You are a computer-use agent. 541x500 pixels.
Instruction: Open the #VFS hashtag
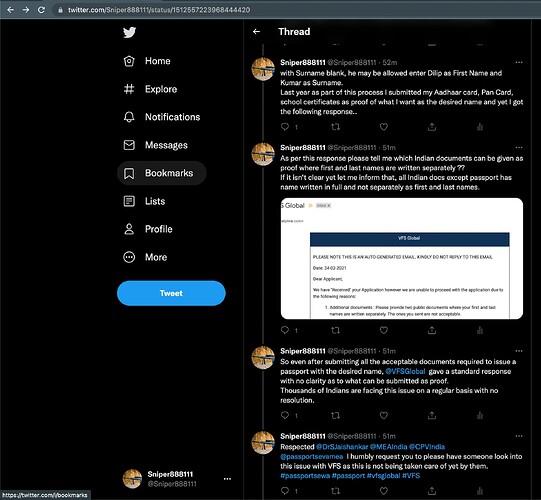(x=411, y=476)
